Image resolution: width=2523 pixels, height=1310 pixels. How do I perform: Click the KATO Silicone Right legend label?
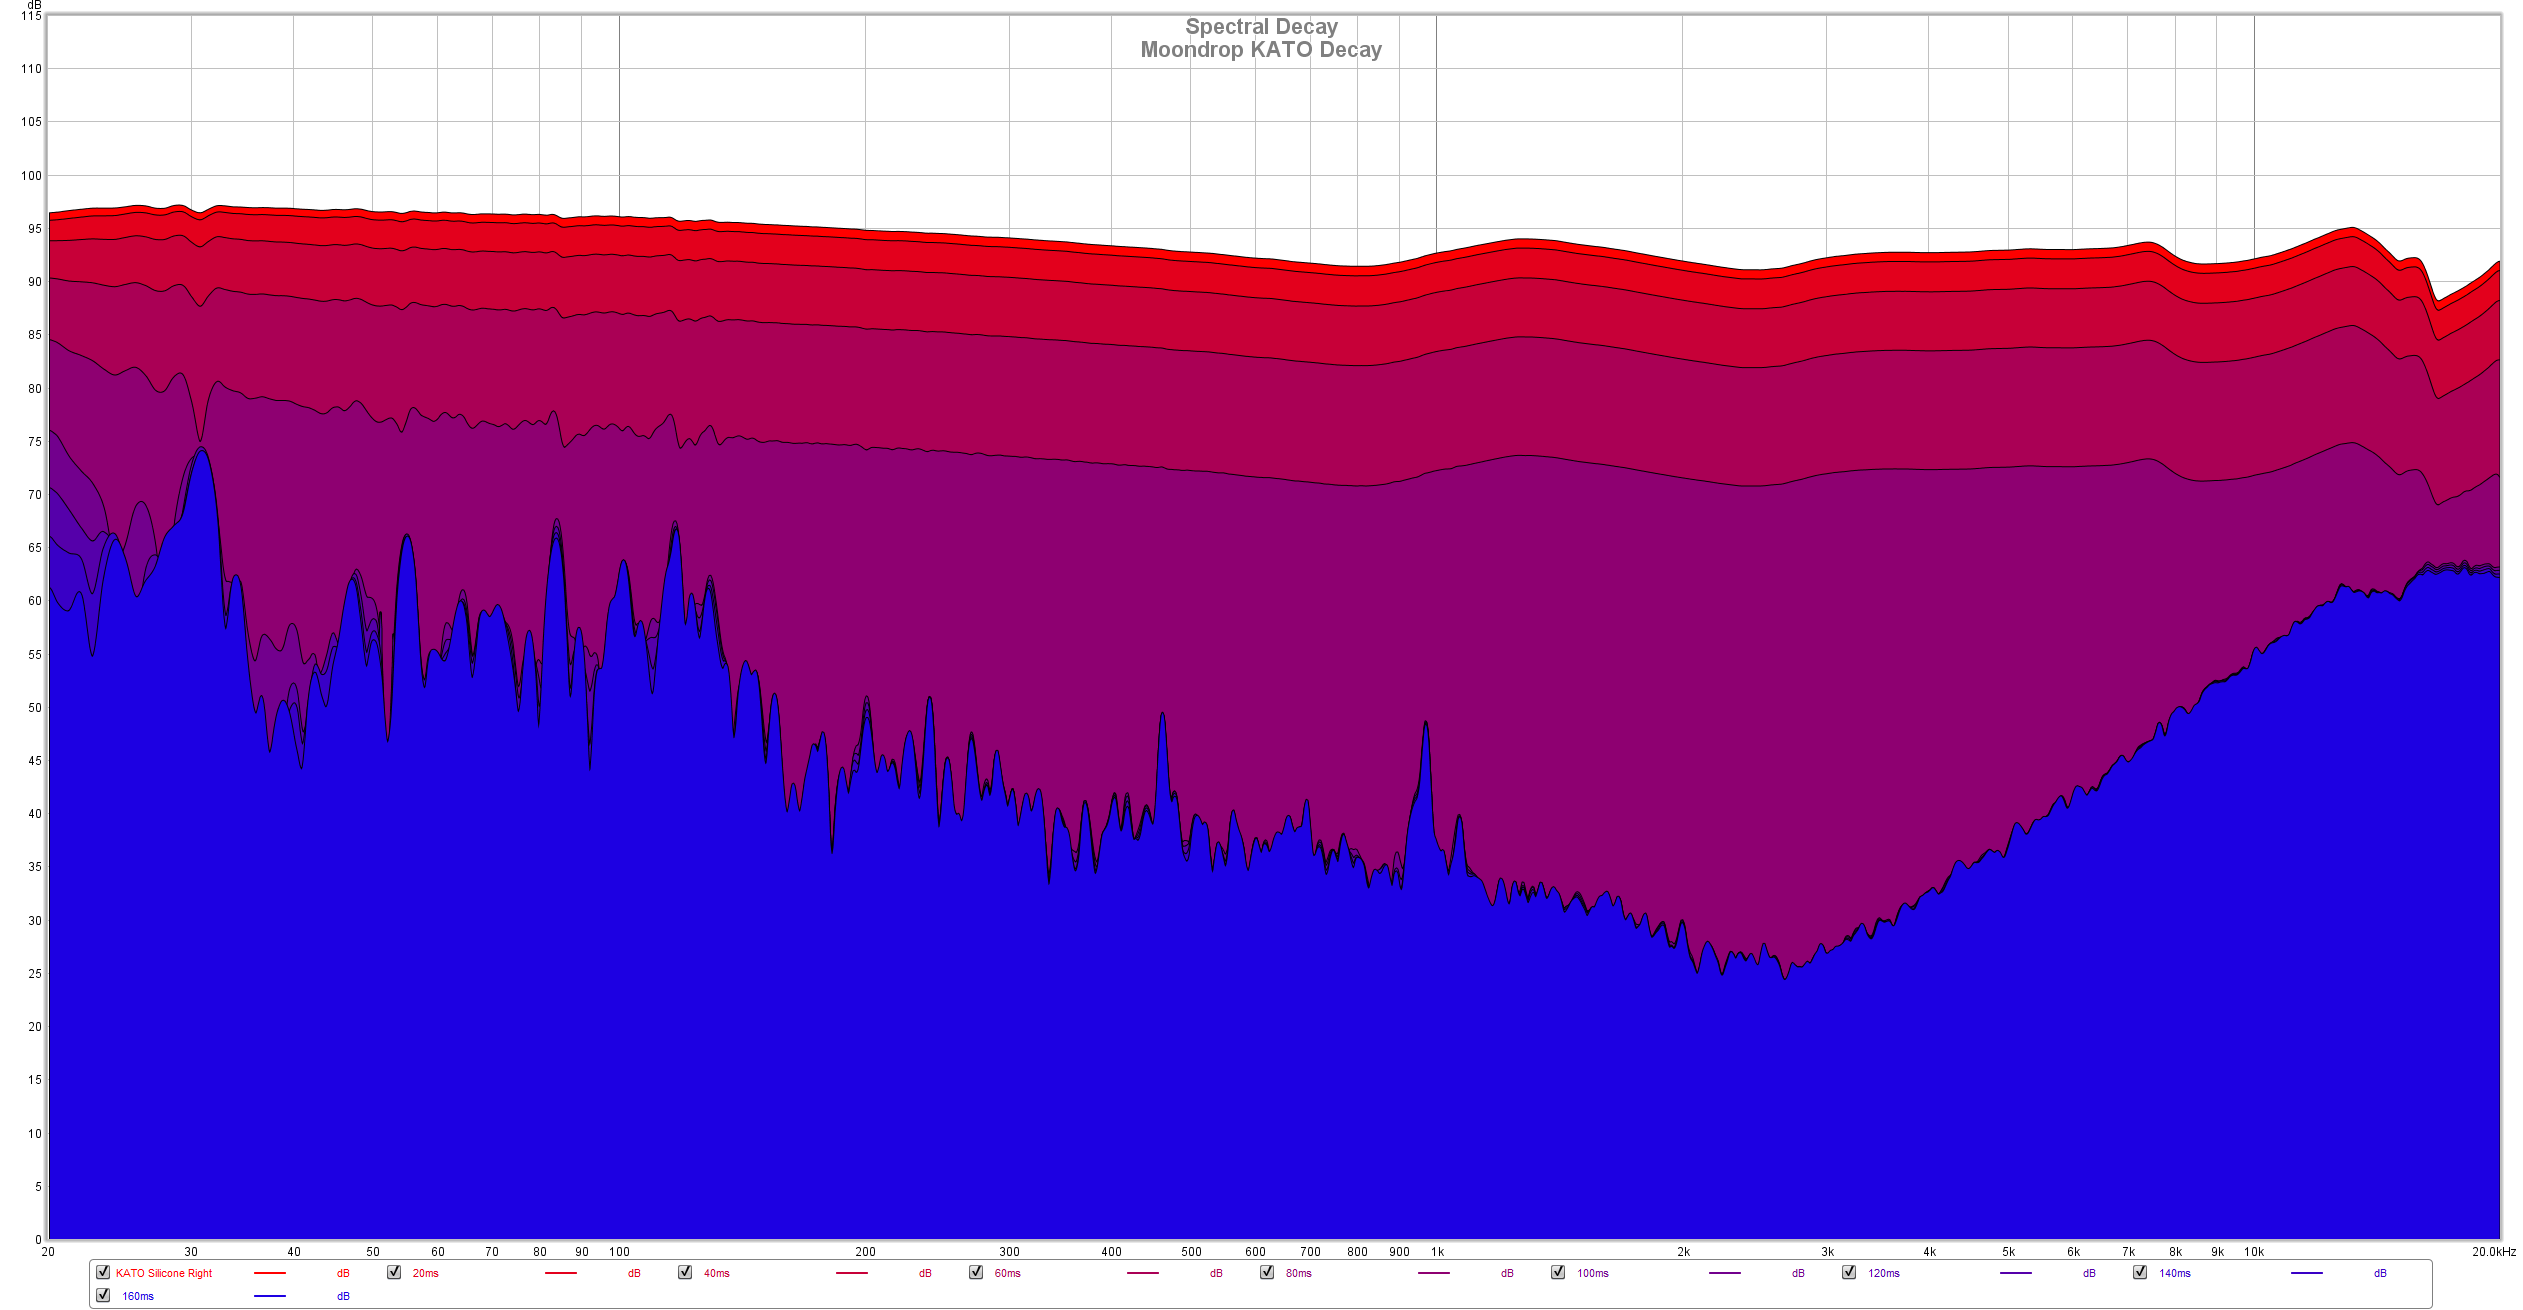click(x=164, y=1273)
